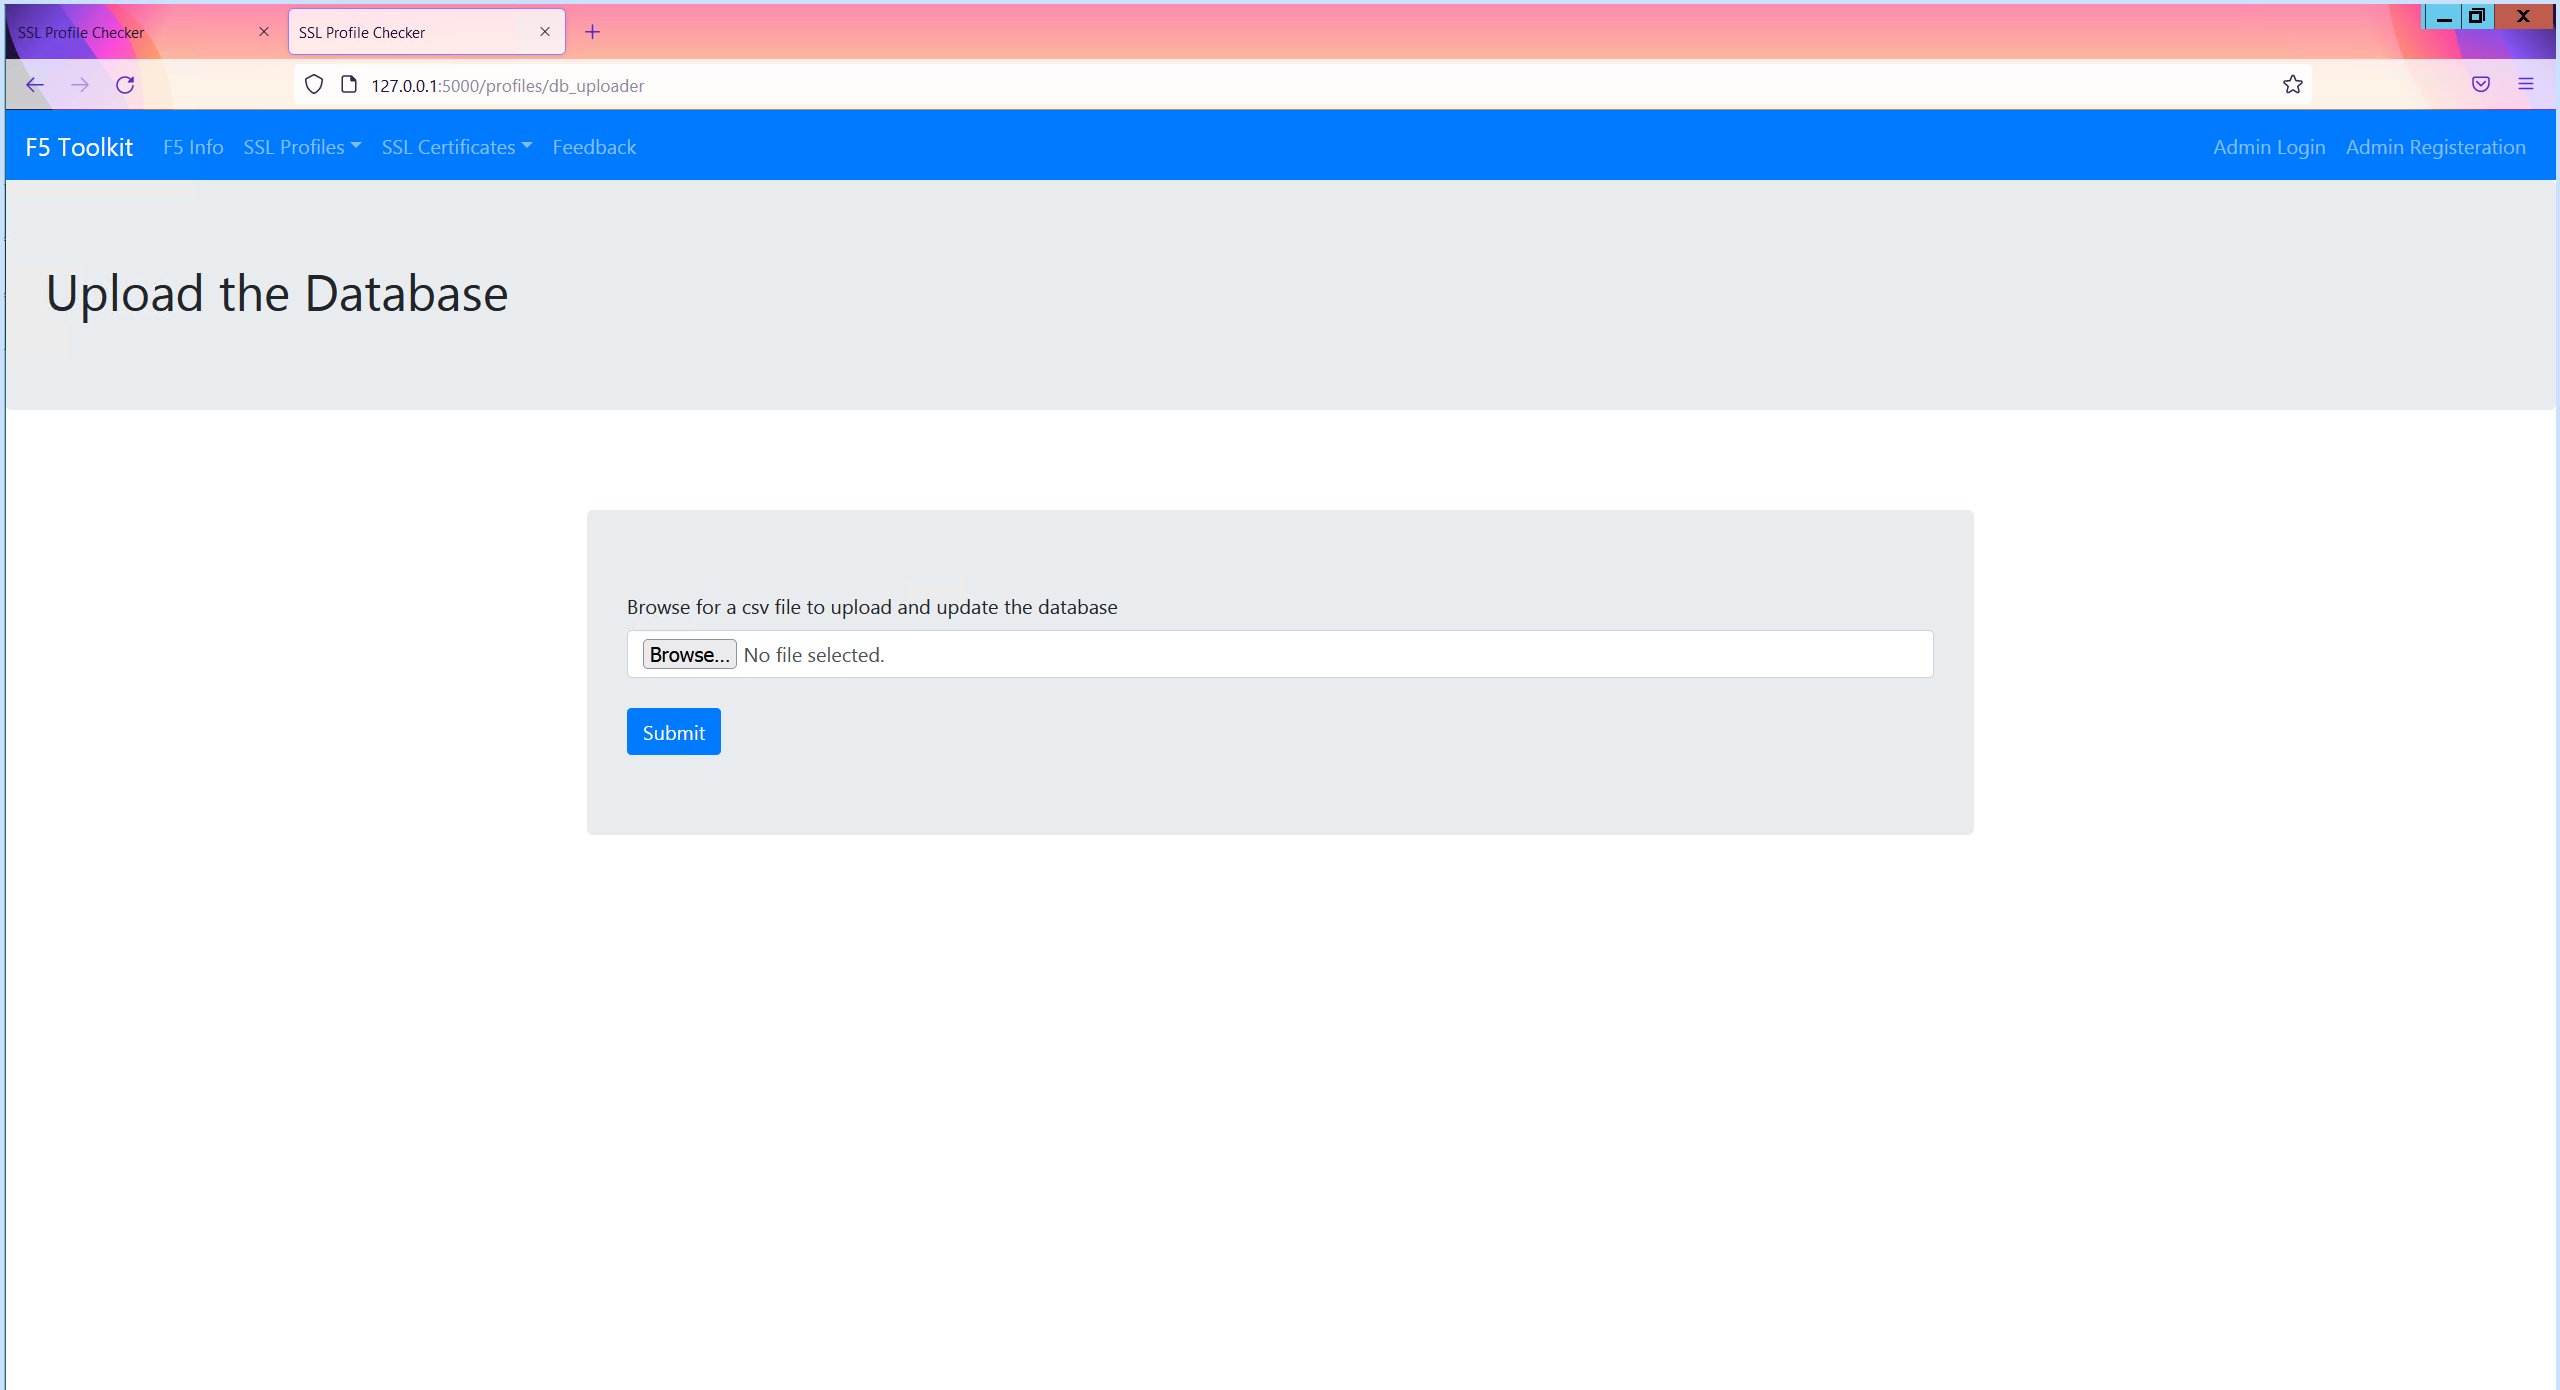Open the Firefox hamburger menu
The height and width of the screenshot is (1390, 2560).
click(2525, 85)
